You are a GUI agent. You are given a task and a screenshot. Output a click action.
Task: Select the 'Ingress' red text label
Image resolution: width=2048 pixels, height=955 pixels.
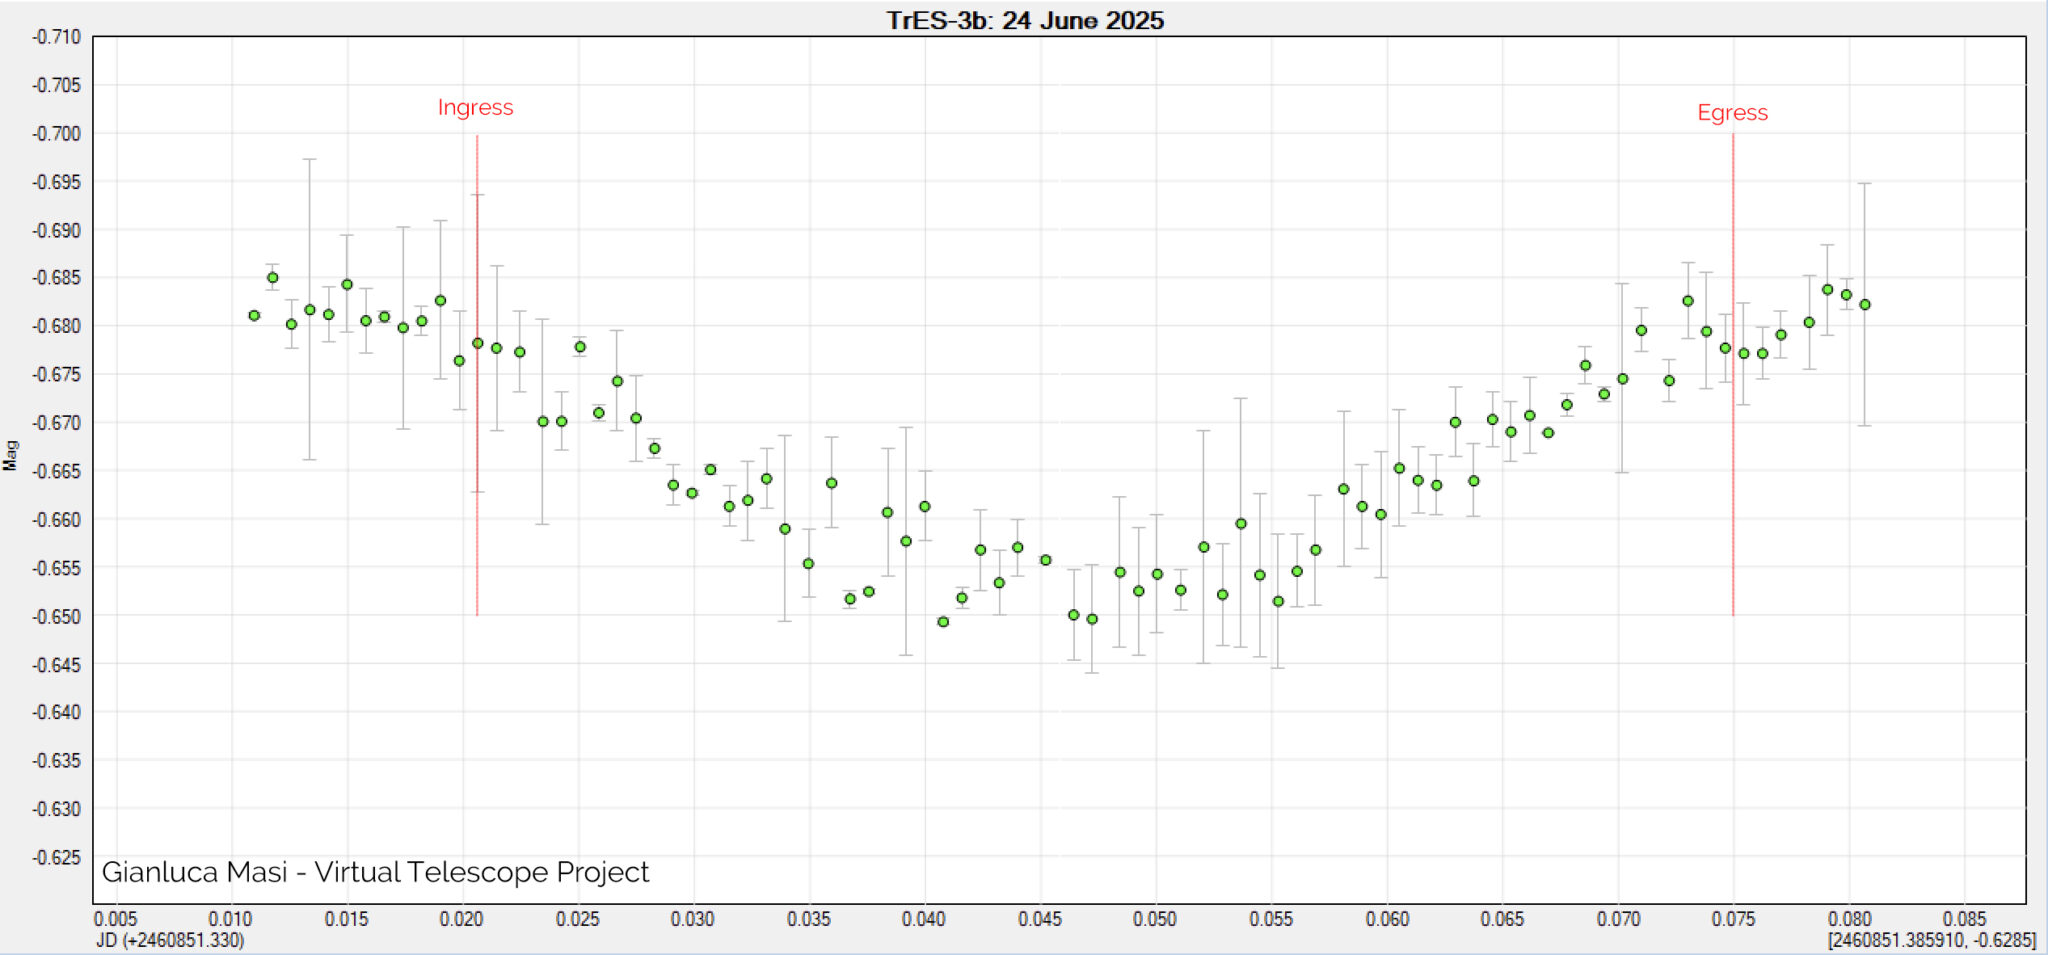(x=476, y=107)
